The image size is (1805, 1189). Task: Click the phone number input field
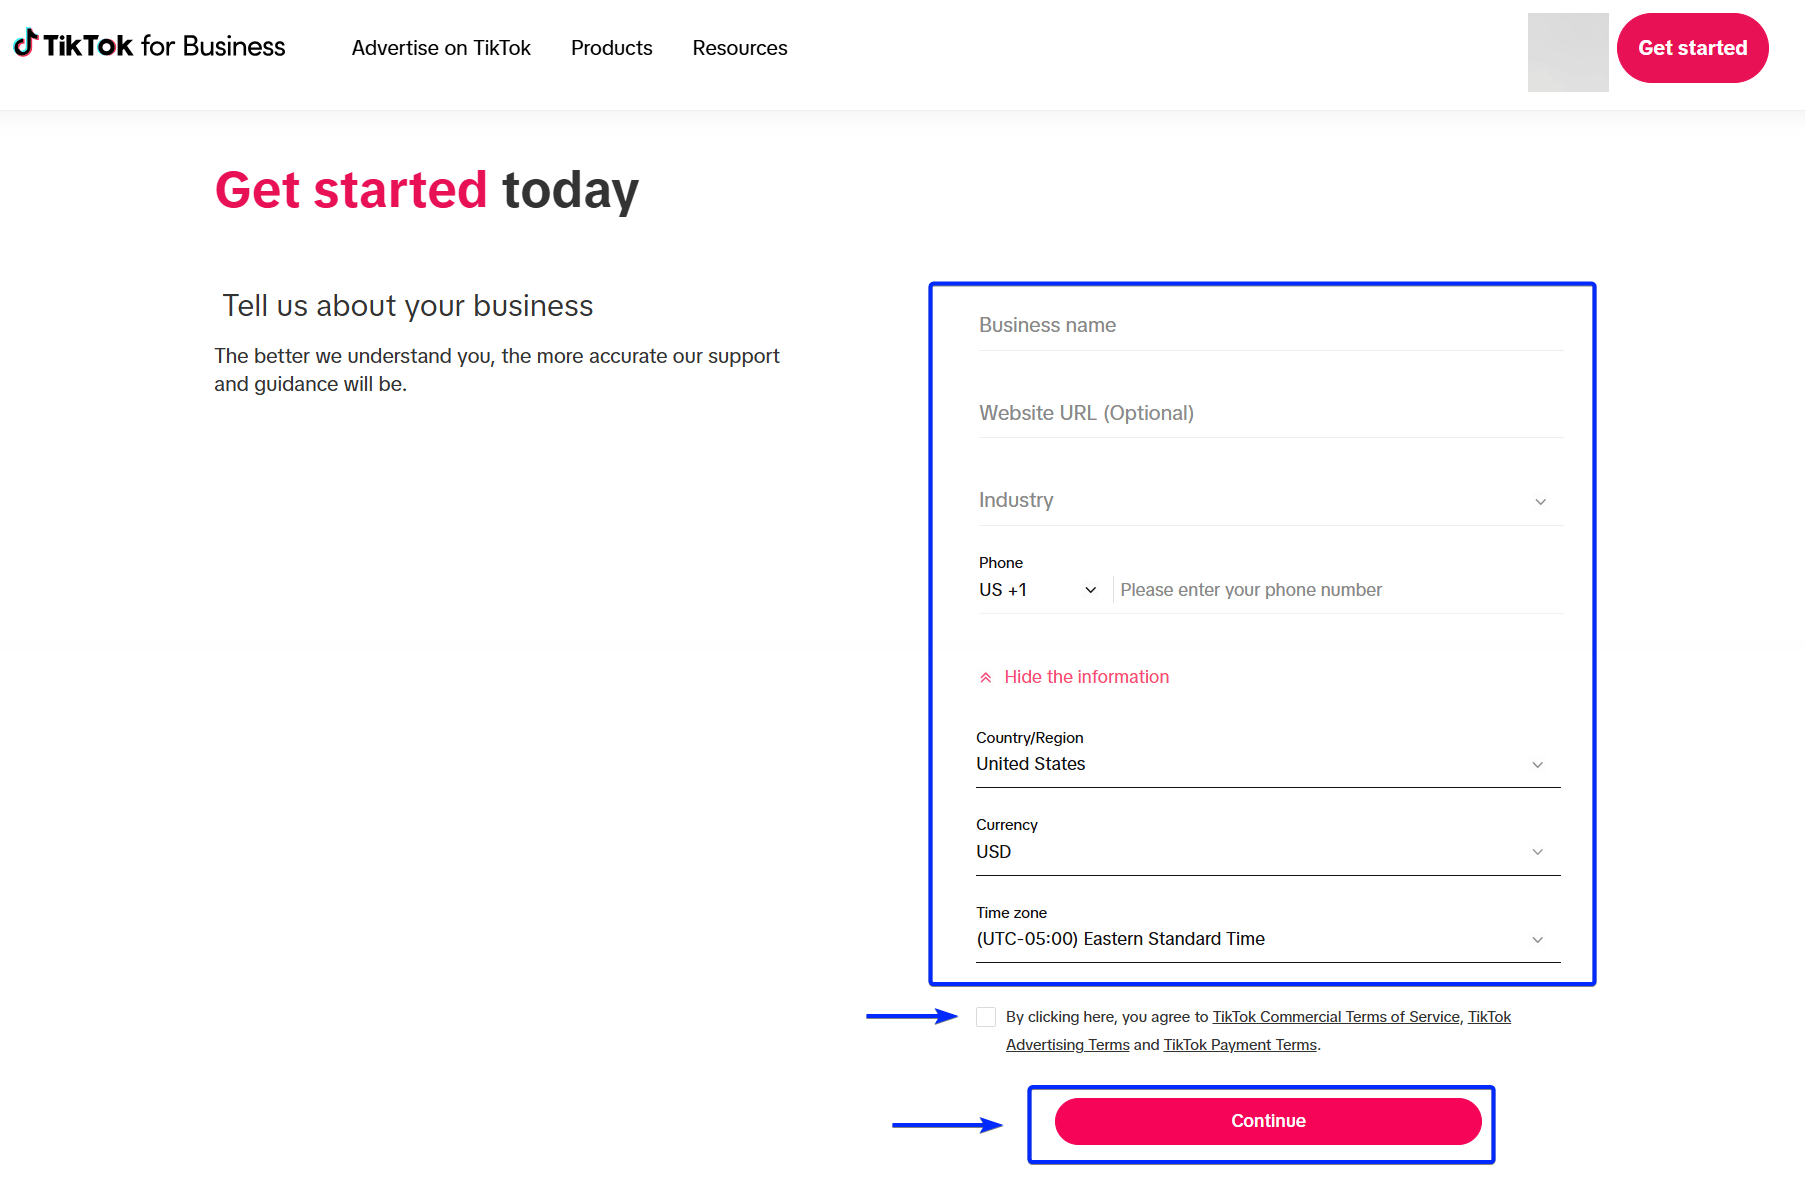(1338, 590)
